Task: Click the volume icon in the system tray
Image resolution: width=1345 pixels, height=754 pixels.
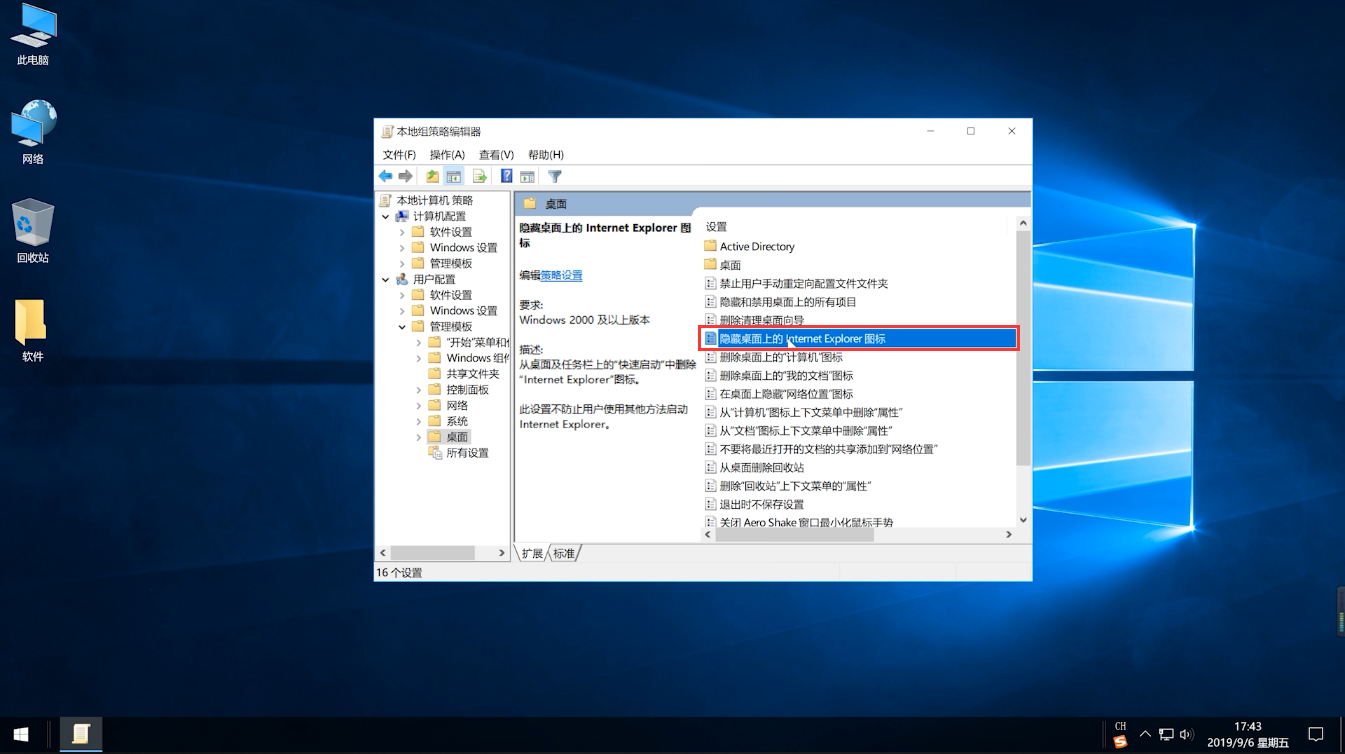Action: coord(1187,735)
